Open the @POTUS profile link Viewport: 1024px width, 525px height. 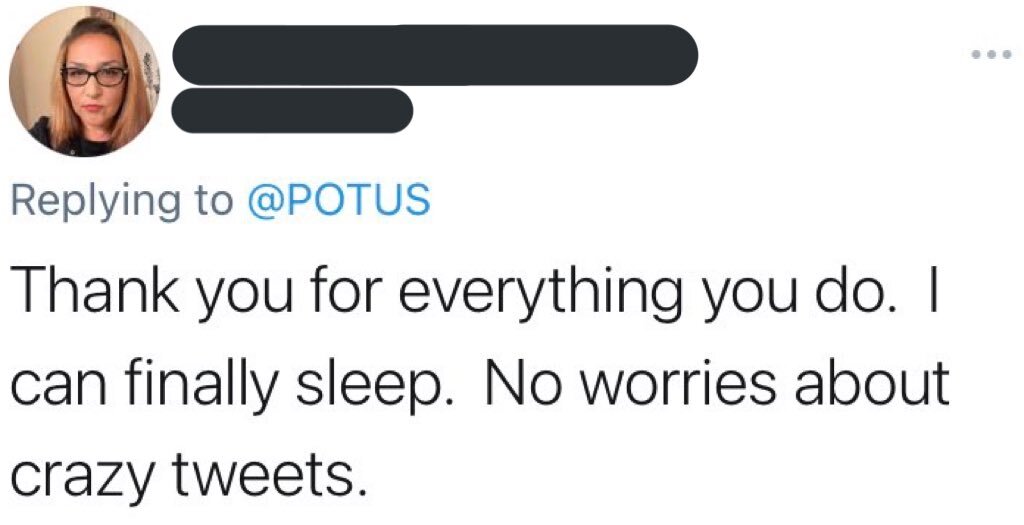340,200
